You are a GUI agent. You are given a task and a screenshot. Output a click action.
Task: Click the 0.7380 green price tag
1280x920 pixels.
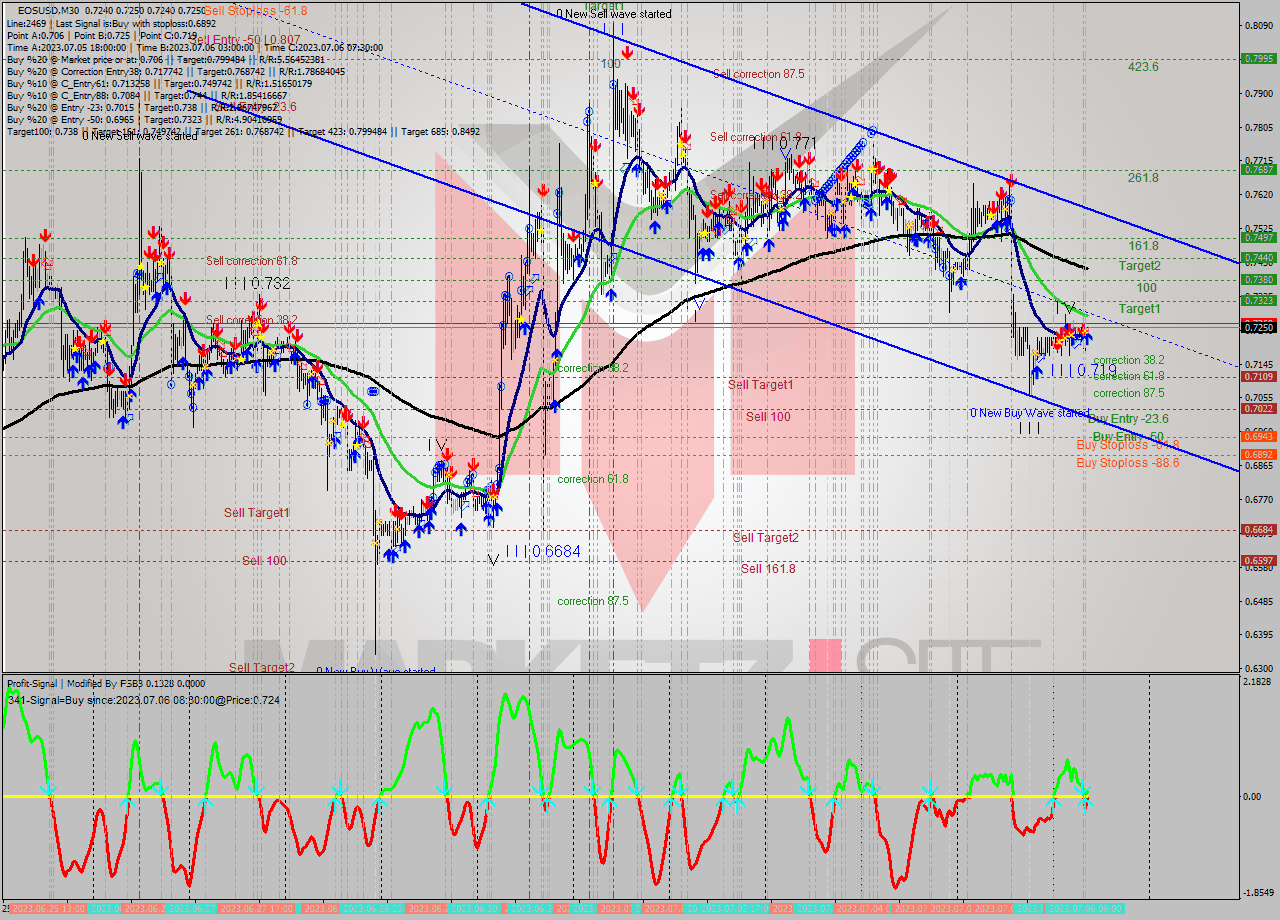pos(1257,280)
